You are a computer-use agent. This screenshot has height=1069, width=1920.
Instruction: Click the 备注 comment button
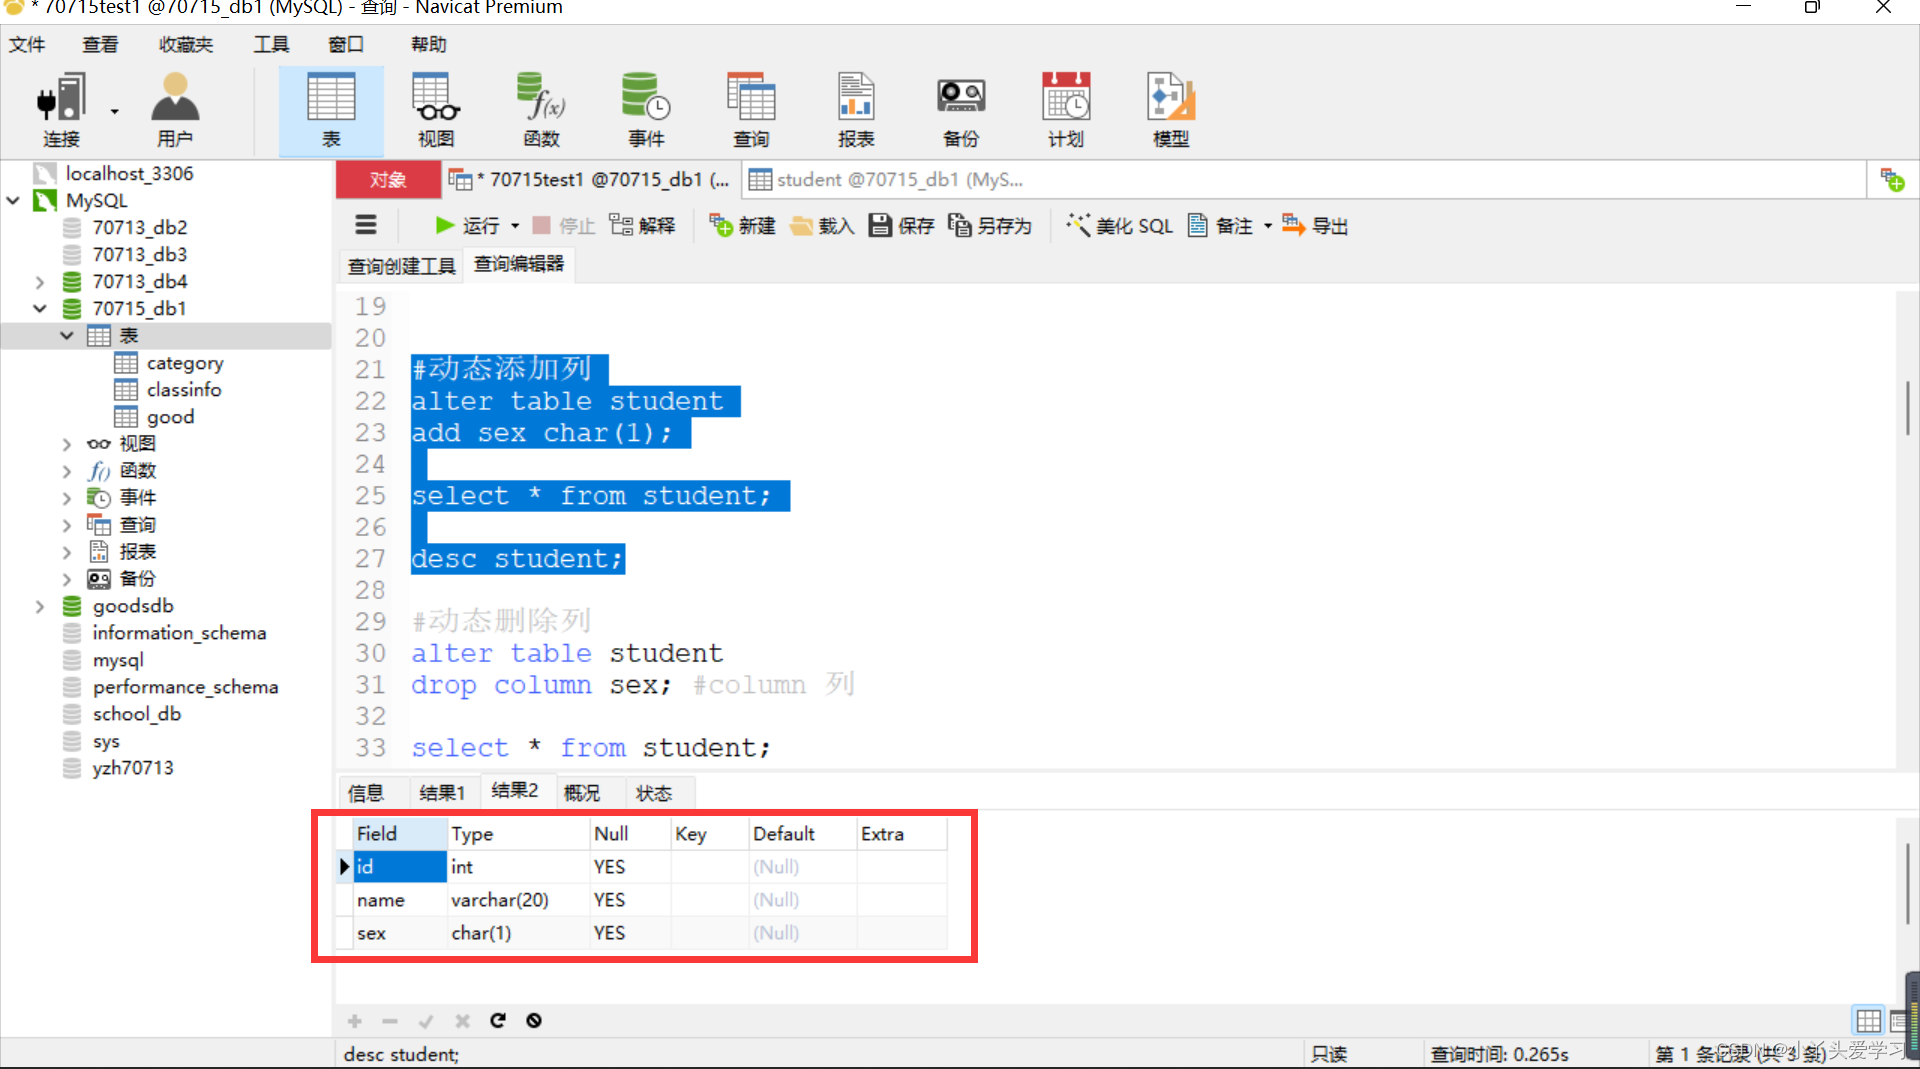coord(1220,226)
